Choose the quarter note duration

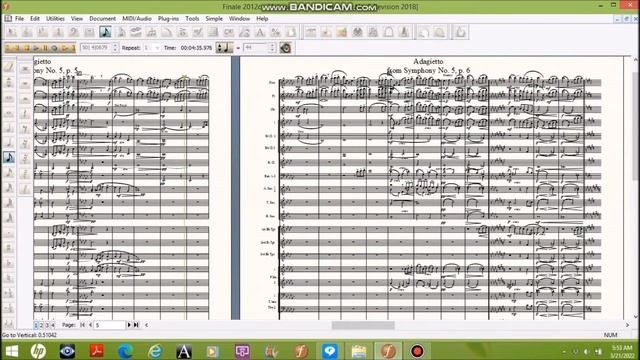pyautogui.click(x=9, y=142)
